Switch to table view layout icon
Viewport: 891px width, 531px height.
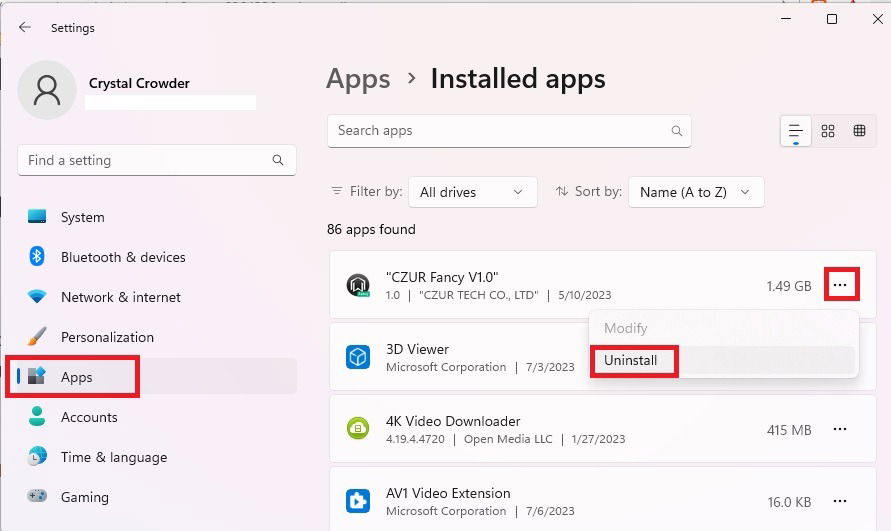pyautogui.click(x=860, y=131)
